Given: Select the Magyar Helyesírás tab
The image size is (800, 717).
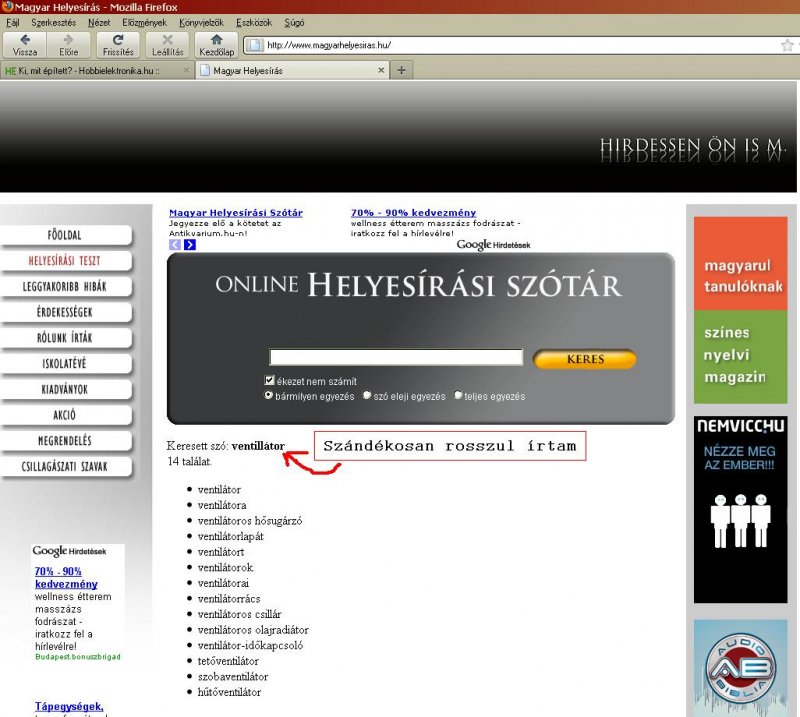Looking at the screenshot, I should pyautogui.click(x=292, y=70).
